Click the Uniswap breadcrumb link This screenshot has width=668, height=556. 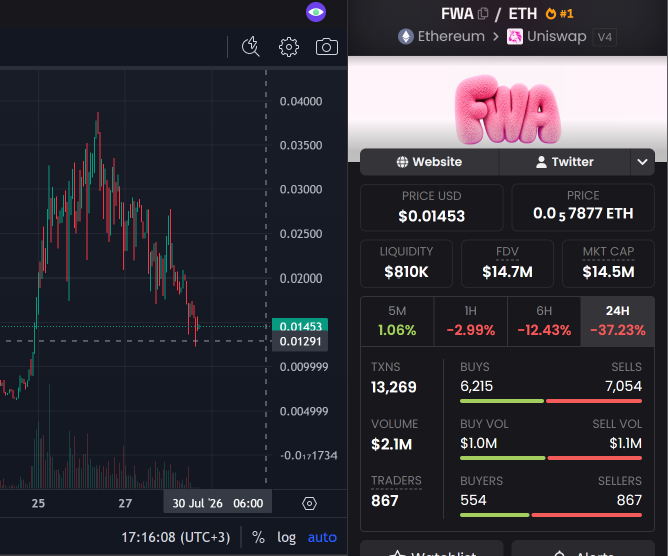tap(556, 37)
